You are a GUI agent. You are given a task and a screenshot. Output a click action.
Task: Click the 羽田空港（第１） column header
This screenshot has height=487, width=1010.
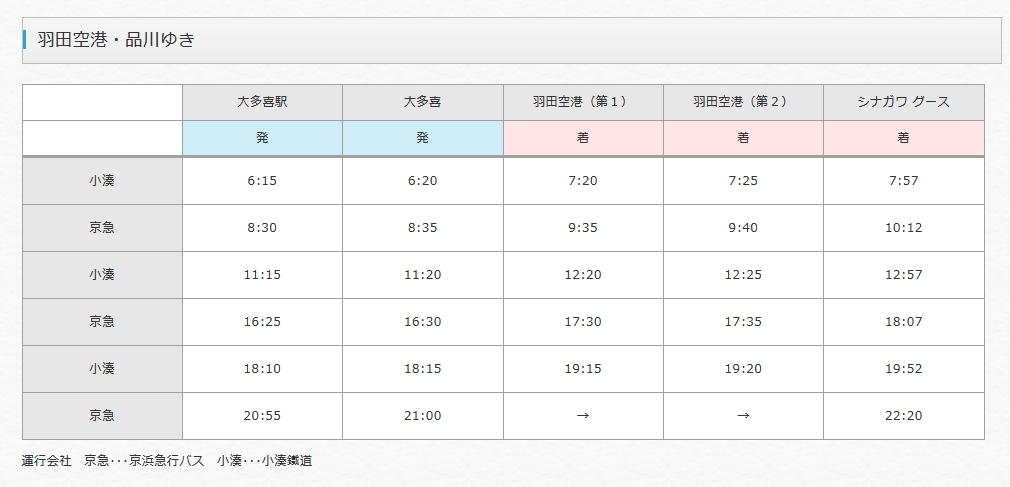tap(583, 102)
